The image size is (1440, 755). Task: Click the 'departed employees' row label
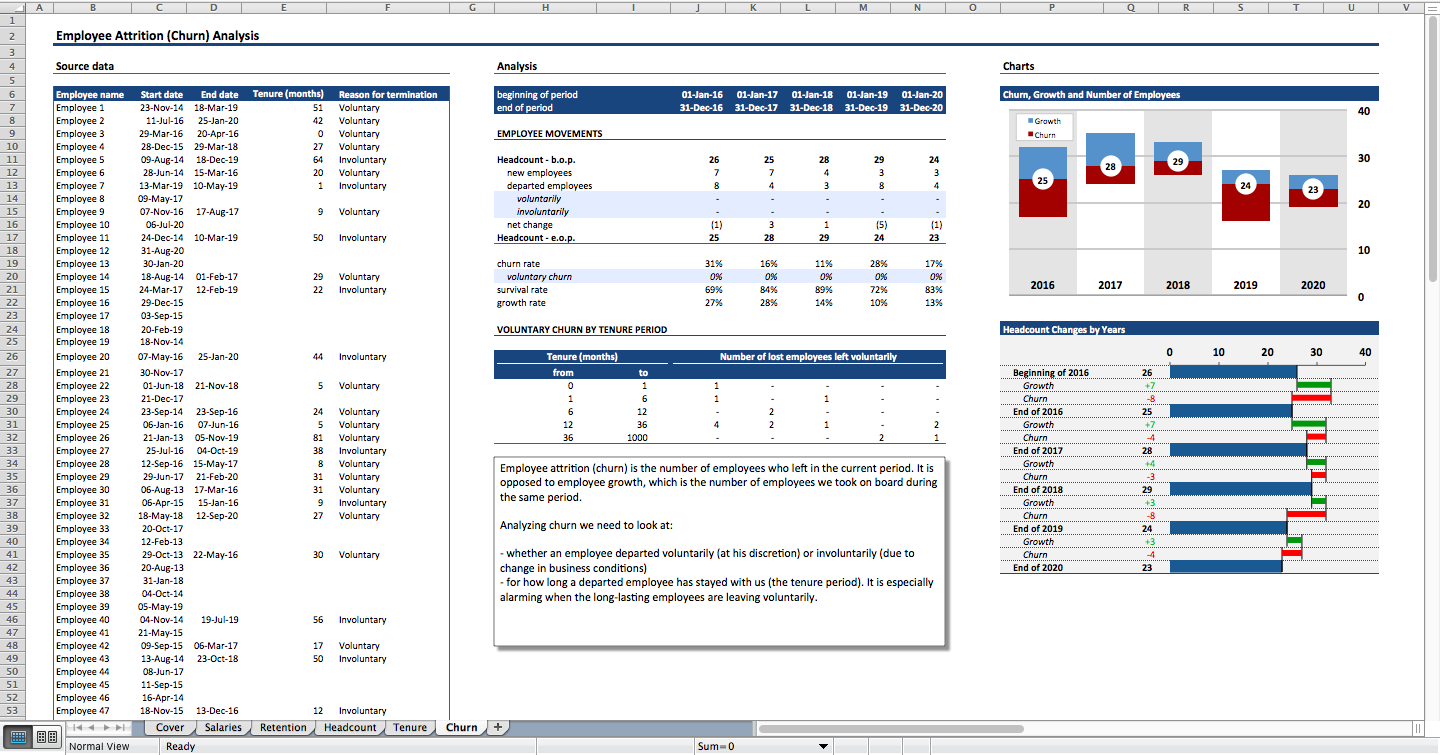pyautogui.click(x=549, y=185)
